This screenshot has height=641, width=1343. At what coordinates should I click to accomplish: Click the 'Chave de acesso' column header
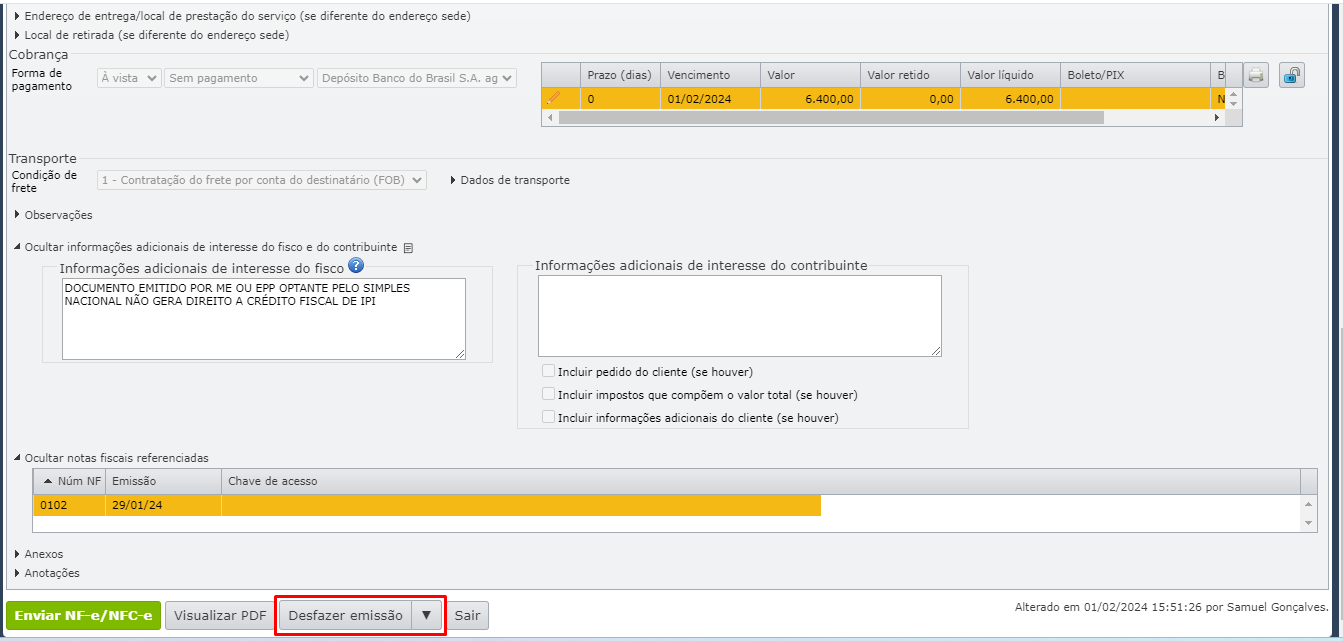[761, 481]
